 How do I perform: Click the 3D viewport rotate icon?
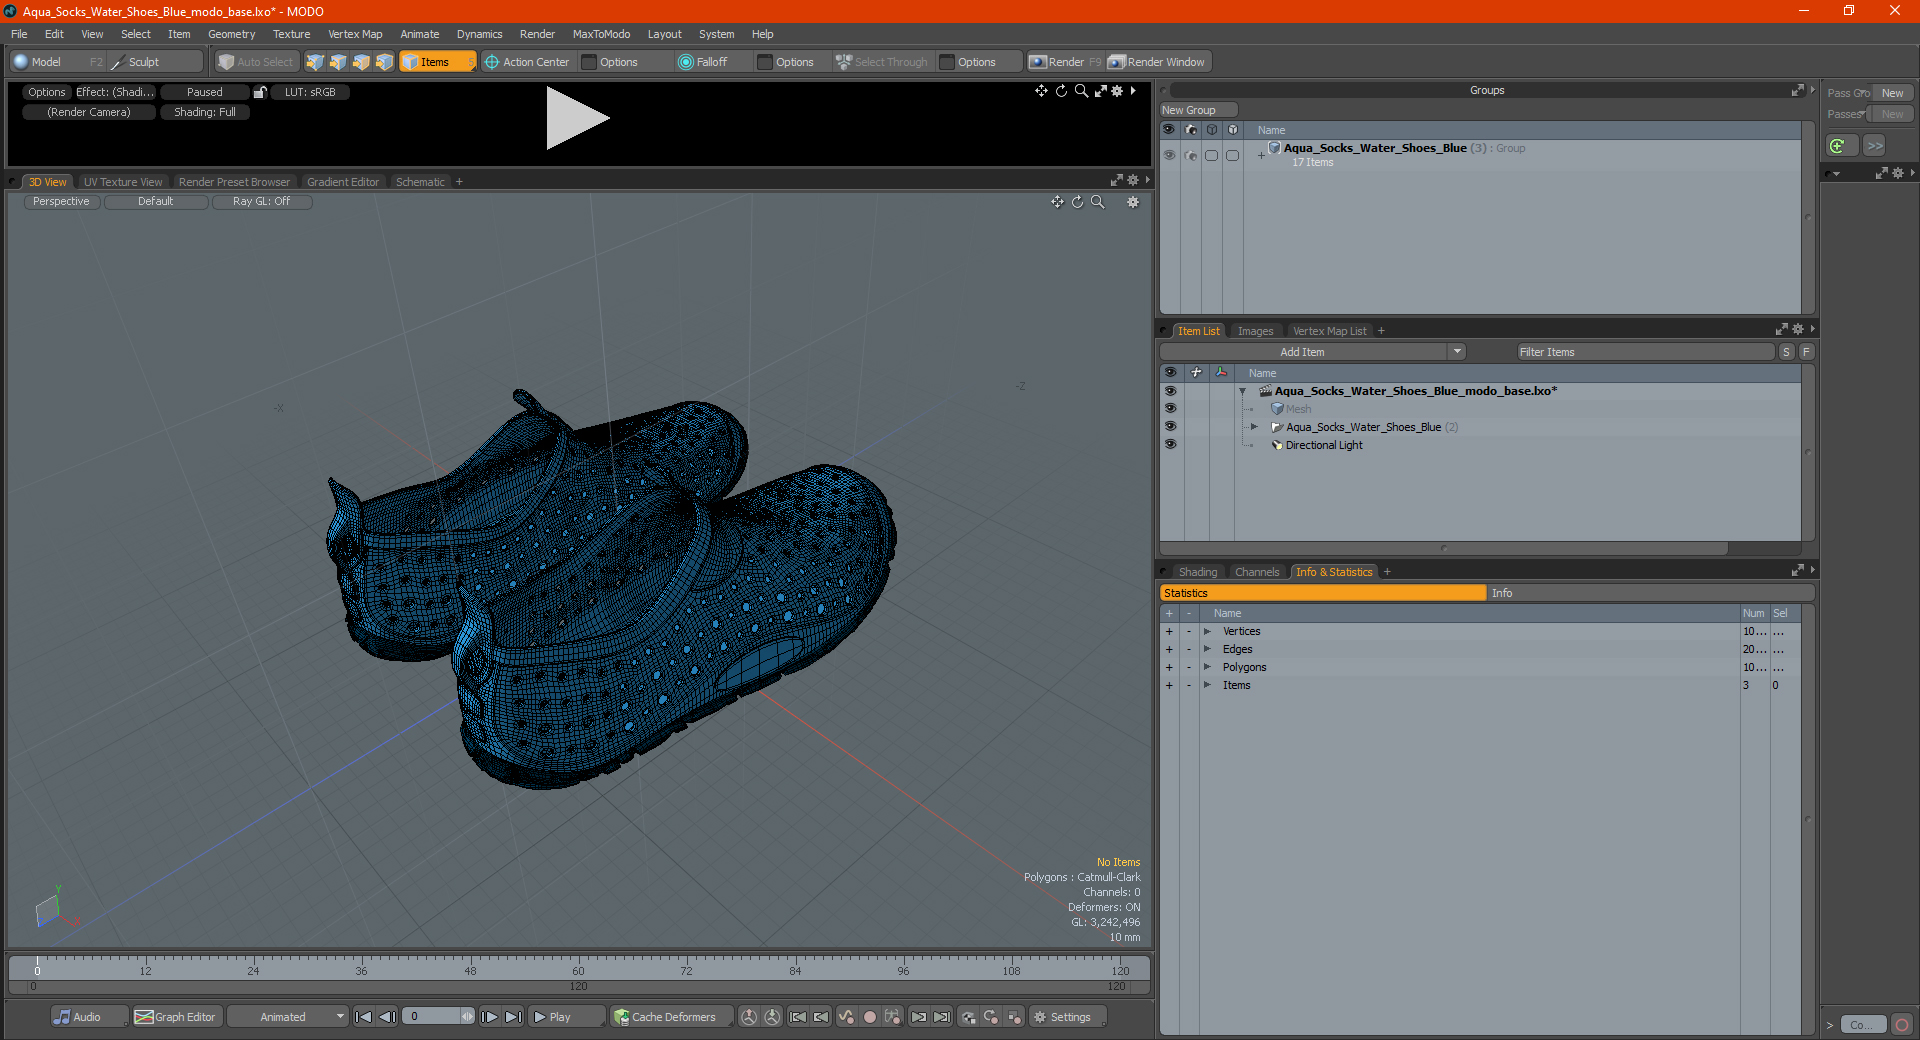tap(1078, 202)
